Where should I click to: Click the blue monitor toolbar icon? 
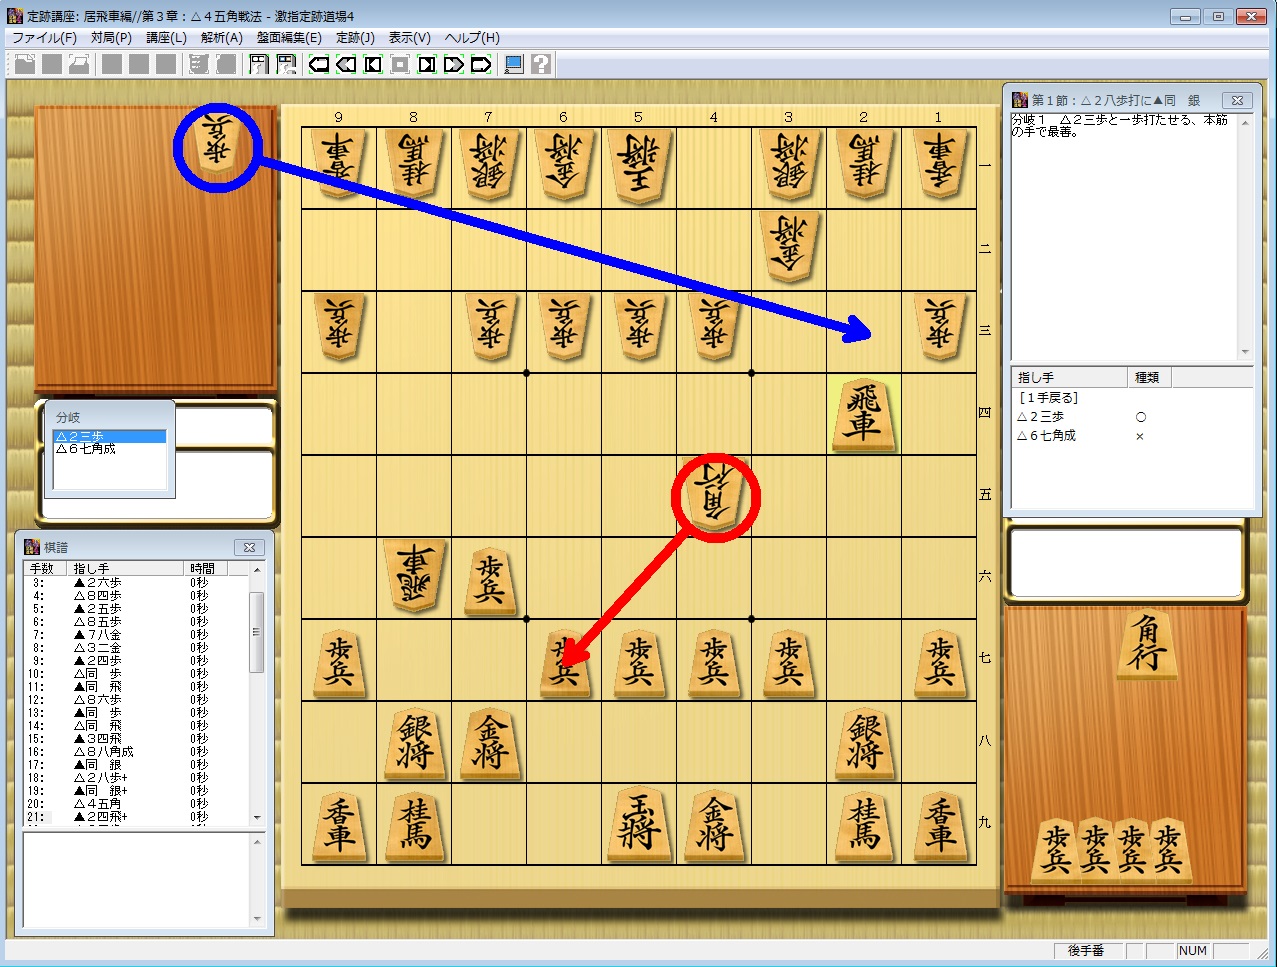point(514,65)
